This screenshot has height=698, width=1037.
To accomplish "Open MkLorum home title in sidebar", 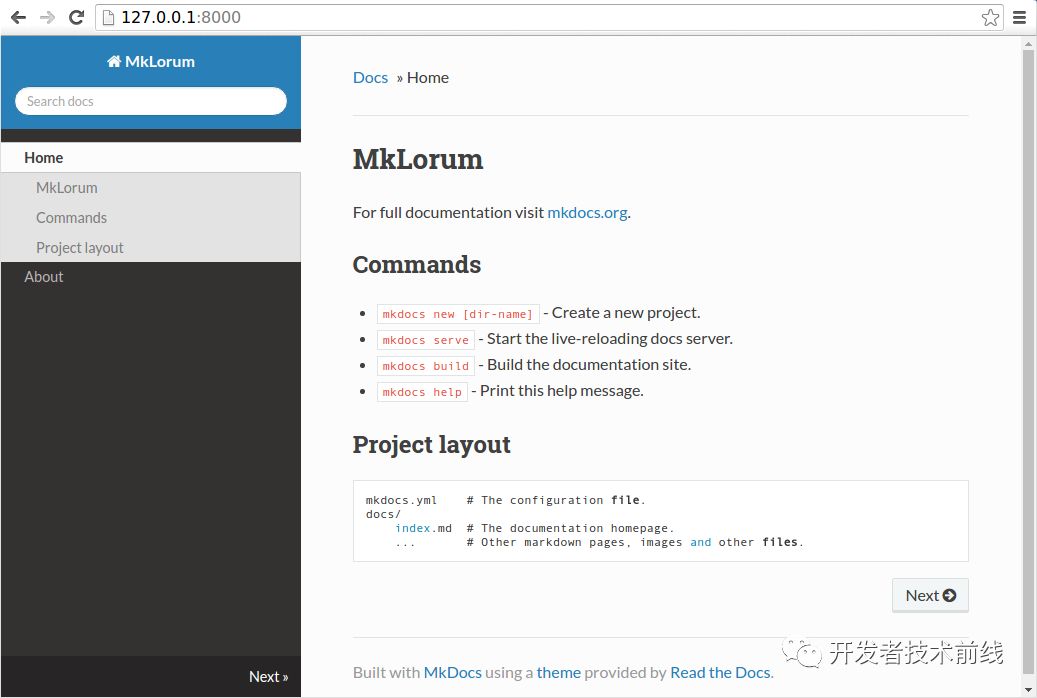I will (151, 62).
